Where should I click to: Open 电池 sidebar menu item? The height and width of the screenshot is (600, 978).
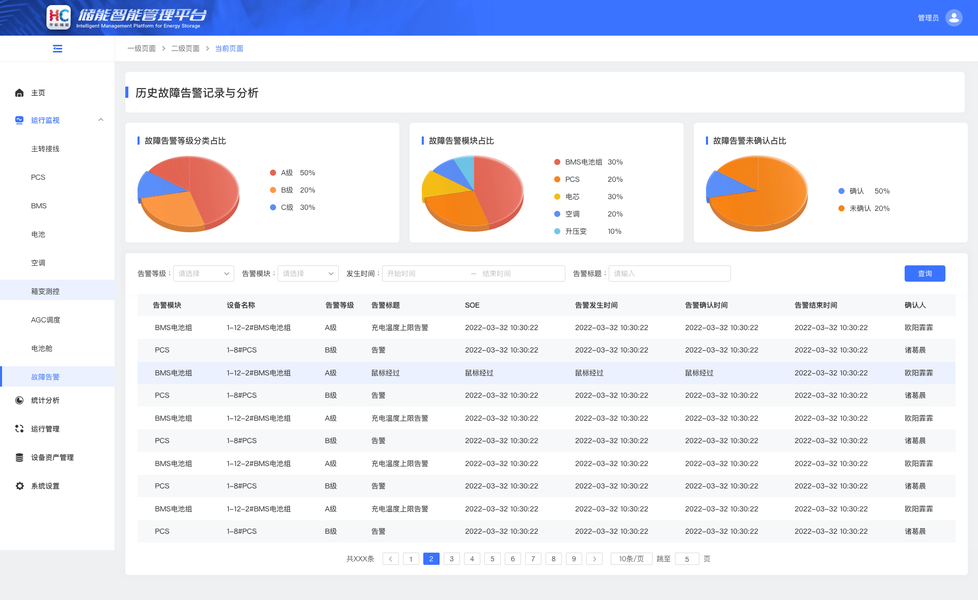tap(38, 235)
